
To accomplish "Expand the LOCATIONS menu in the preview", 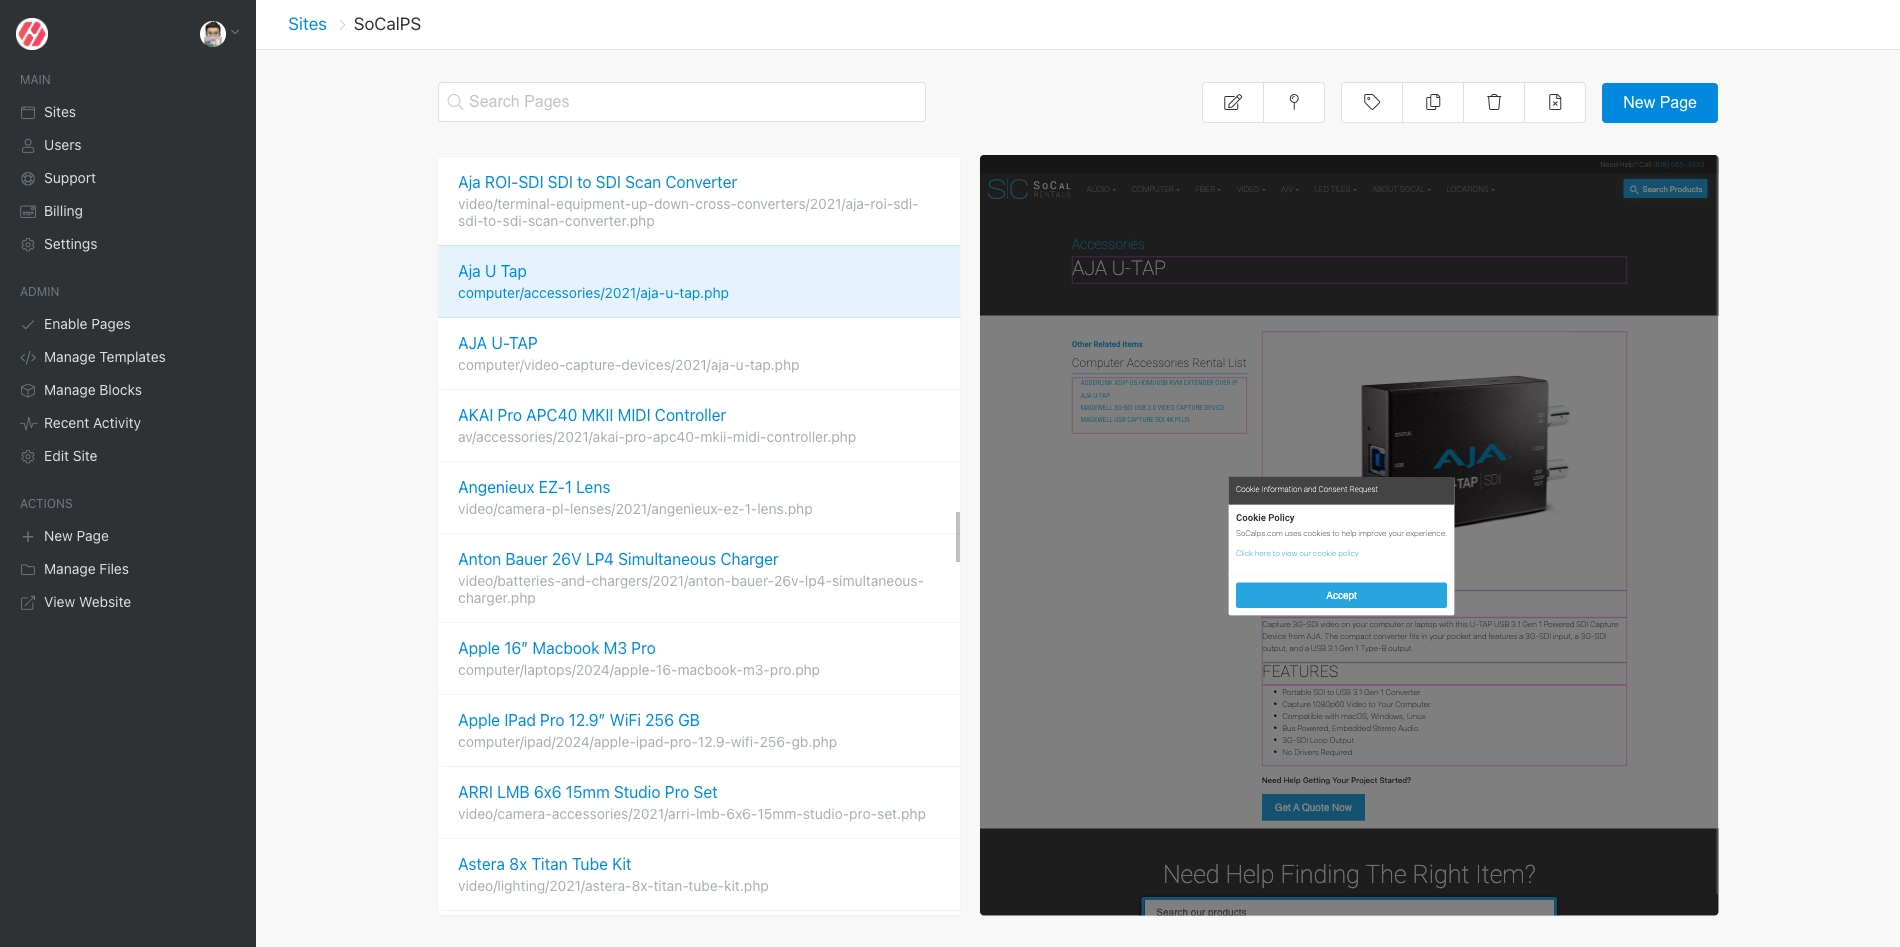I will 1470,189.
